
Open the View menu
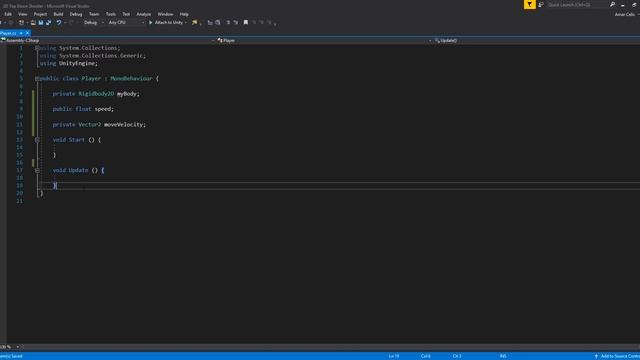[22, 14]
